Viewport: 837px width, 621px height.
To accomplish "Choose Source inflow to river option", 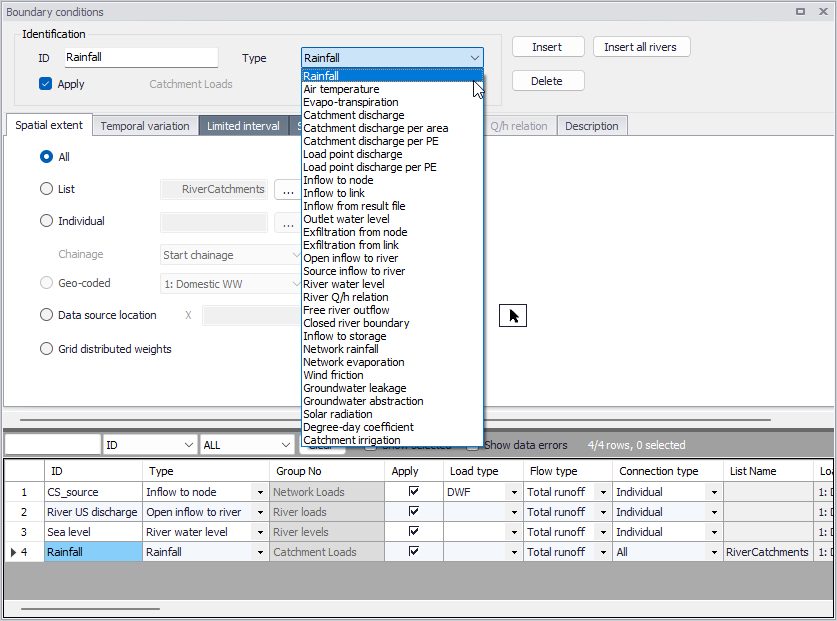I will (392, 271).
